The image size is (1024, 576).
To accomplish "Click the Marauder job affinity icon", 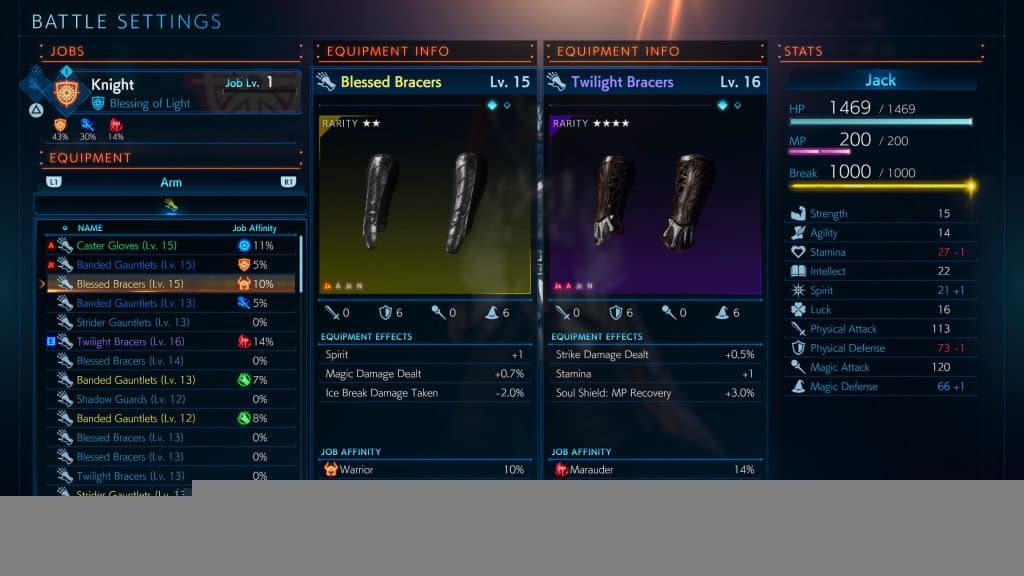I will tap(561, 469).
